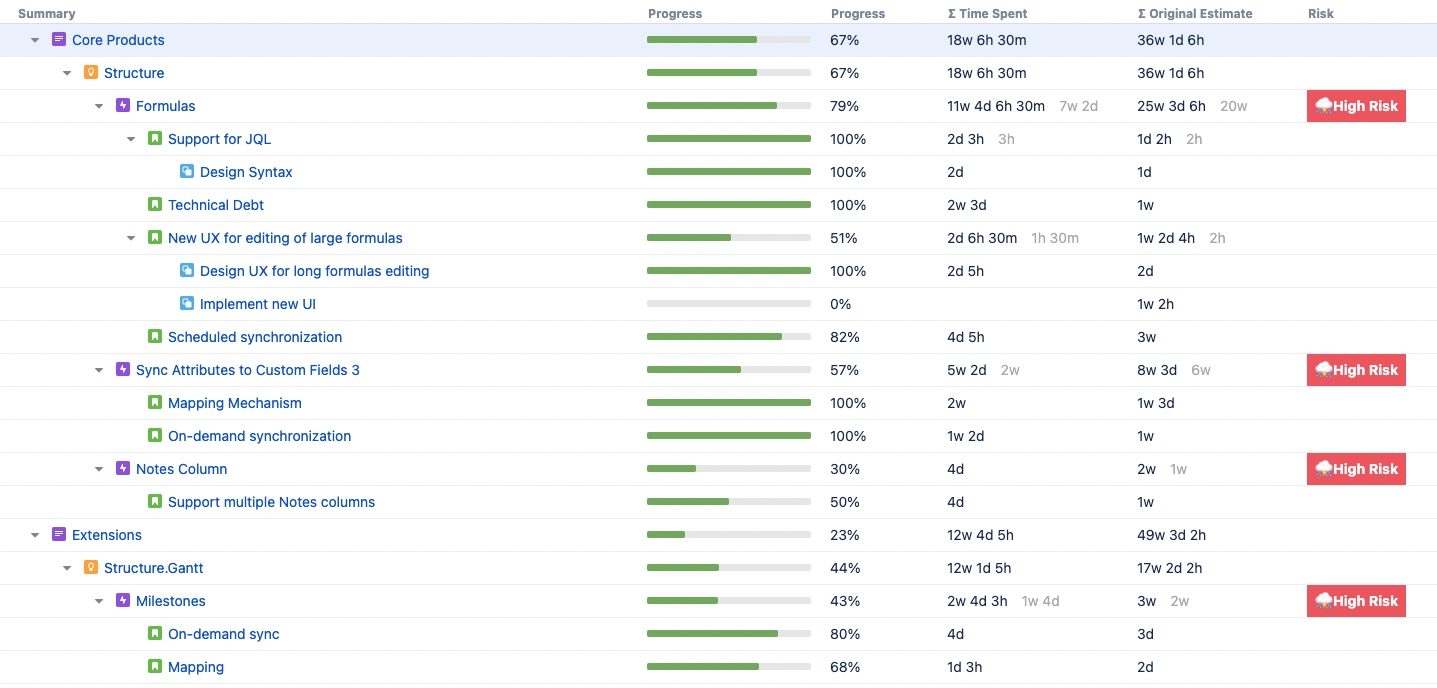Select the Core Products board icon

58,39
